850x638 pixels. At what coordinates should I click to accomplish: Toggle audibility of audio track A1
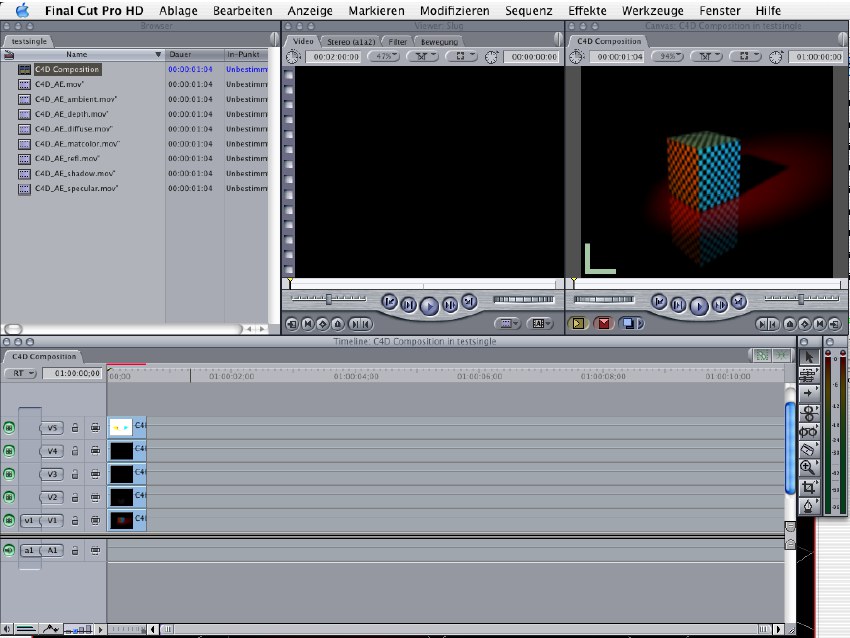tap(9, 550)
